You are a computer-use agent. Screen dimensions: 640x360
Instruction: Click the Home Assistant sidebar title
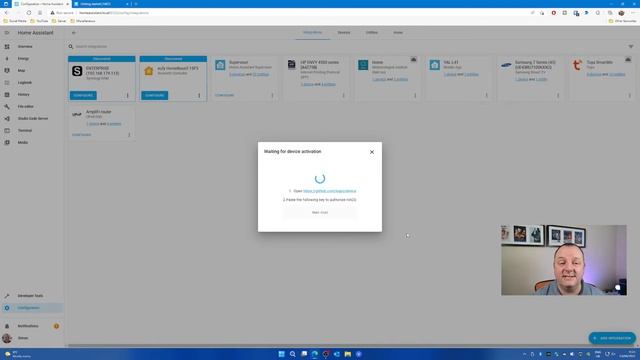(x=36, y=33)
